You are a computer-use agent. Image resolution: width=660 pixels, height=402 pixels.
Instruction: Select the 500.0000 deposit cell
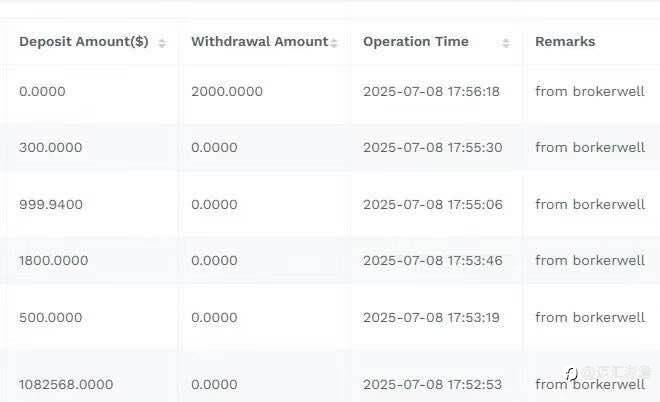pos(50,318)
